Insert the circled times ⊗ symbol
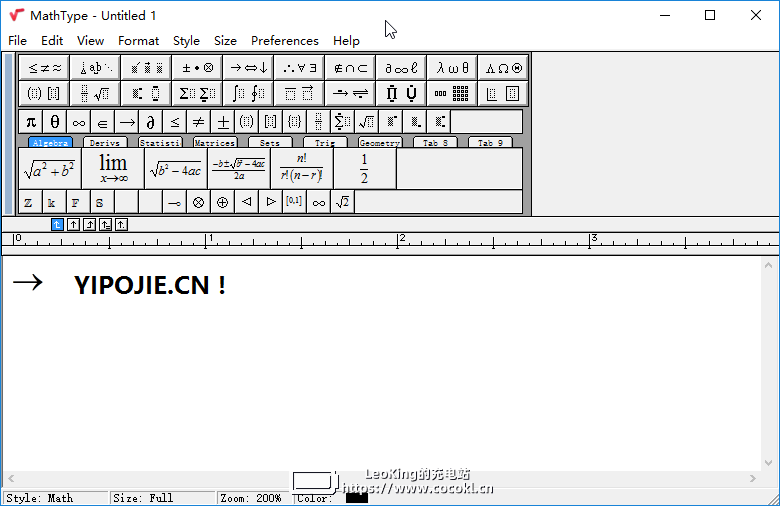This screenshot has height=506, width=780. pos(198,202)
